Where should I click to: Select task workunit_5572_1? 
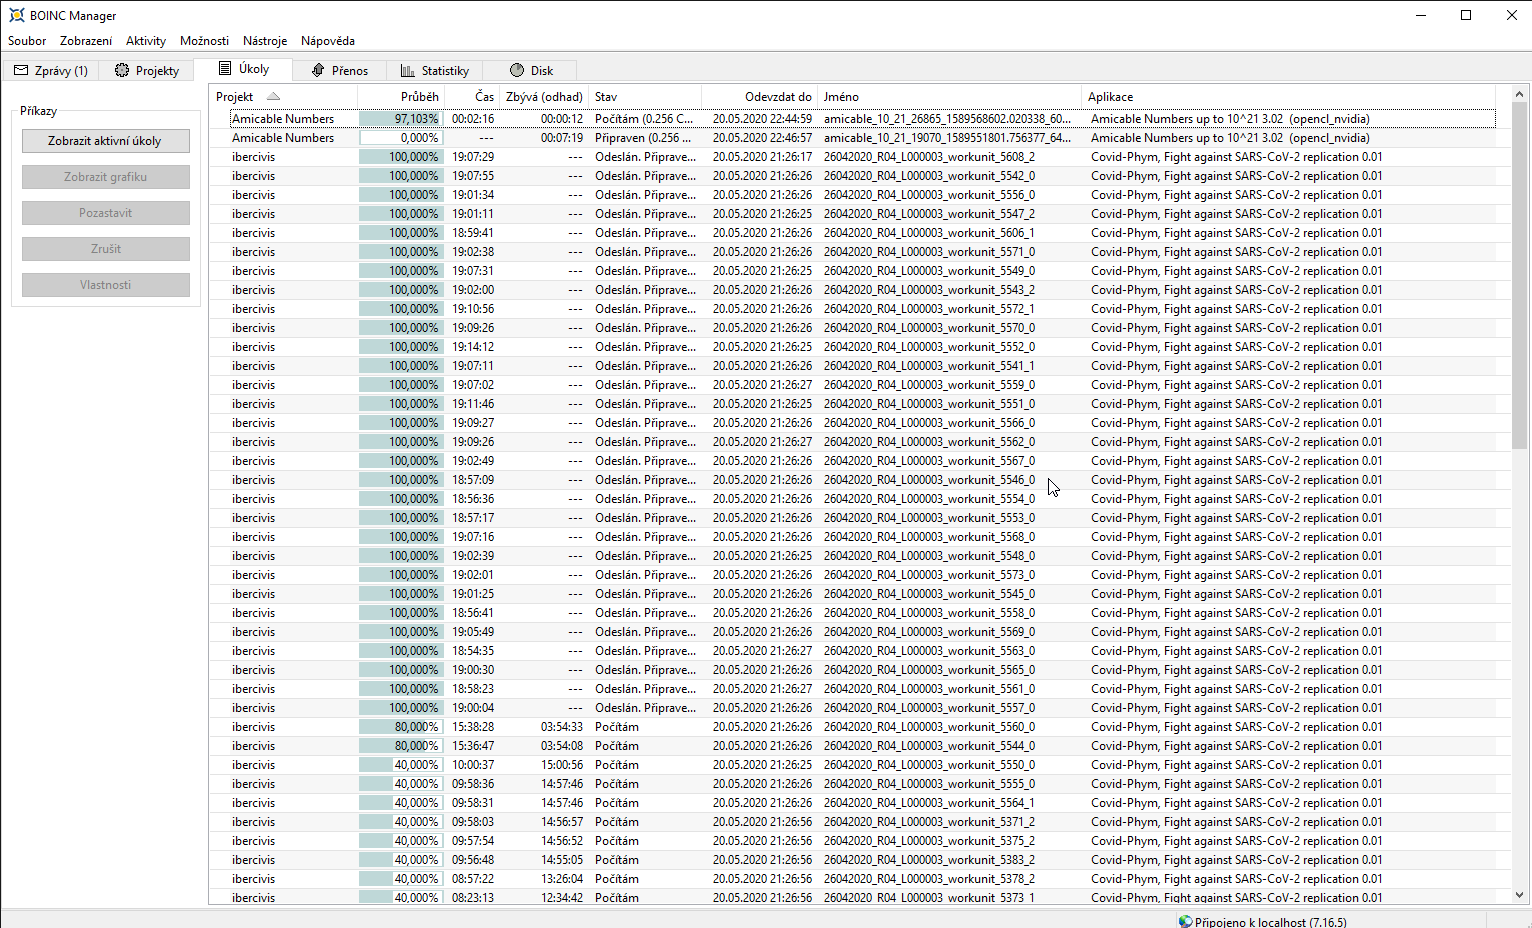(x=929, y=309)
